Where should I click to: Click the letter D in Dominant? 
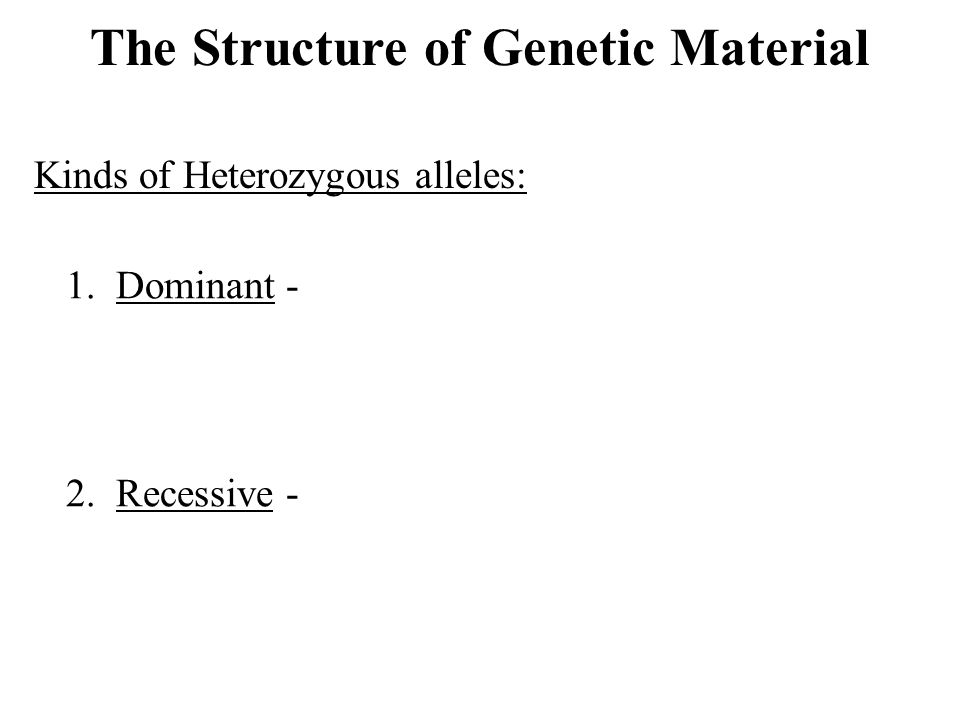tap(129, 286)
